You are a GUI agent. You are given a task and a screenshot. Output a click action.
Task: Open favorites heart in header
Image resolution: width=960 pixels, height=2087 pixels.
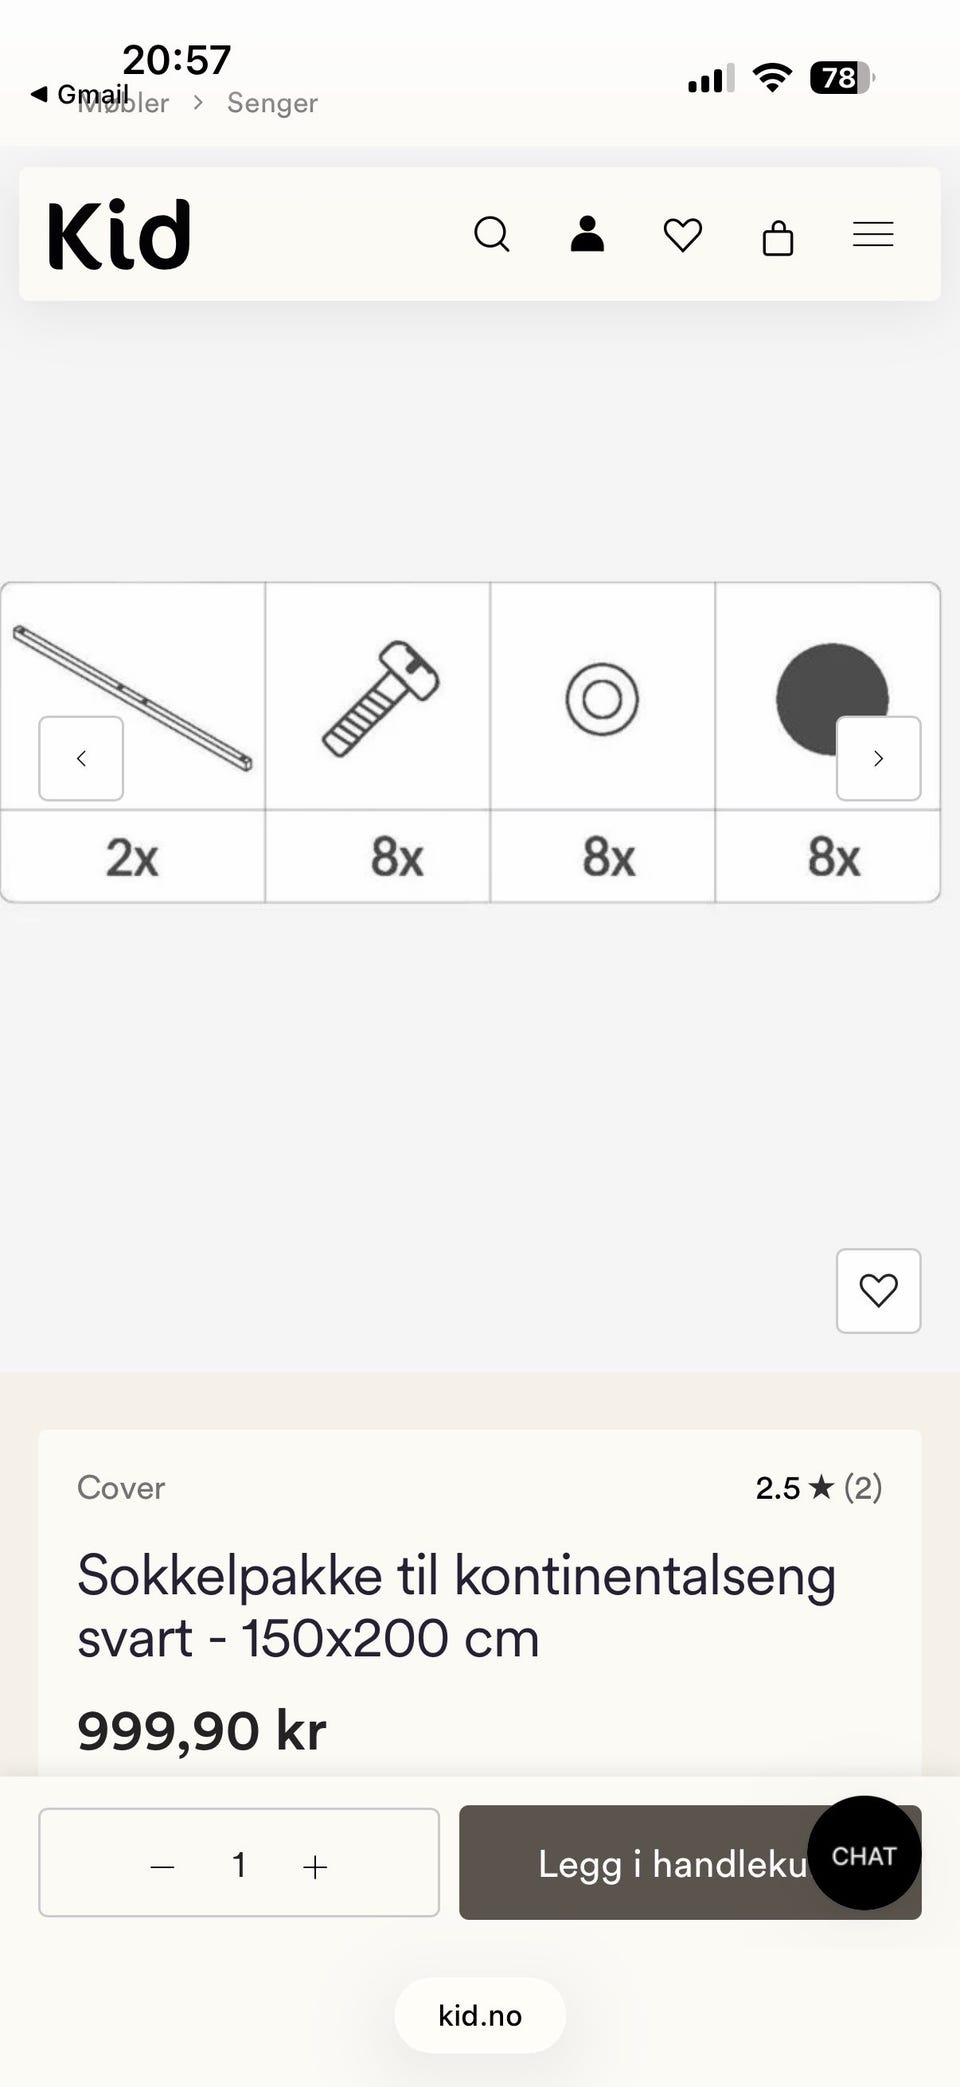coord(683,235)
